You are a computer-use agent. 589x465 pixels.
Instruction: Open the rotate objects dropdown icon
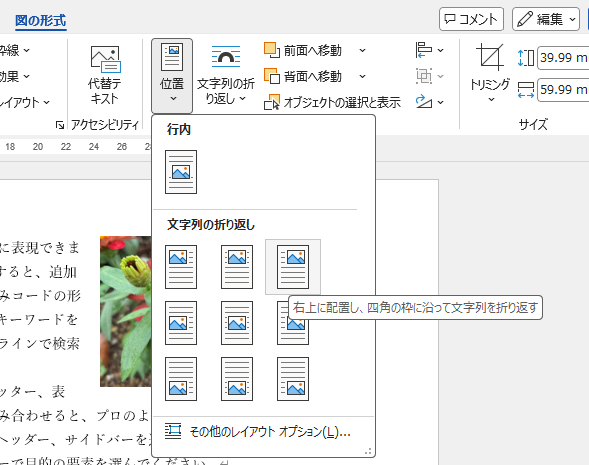pos(430,102)
